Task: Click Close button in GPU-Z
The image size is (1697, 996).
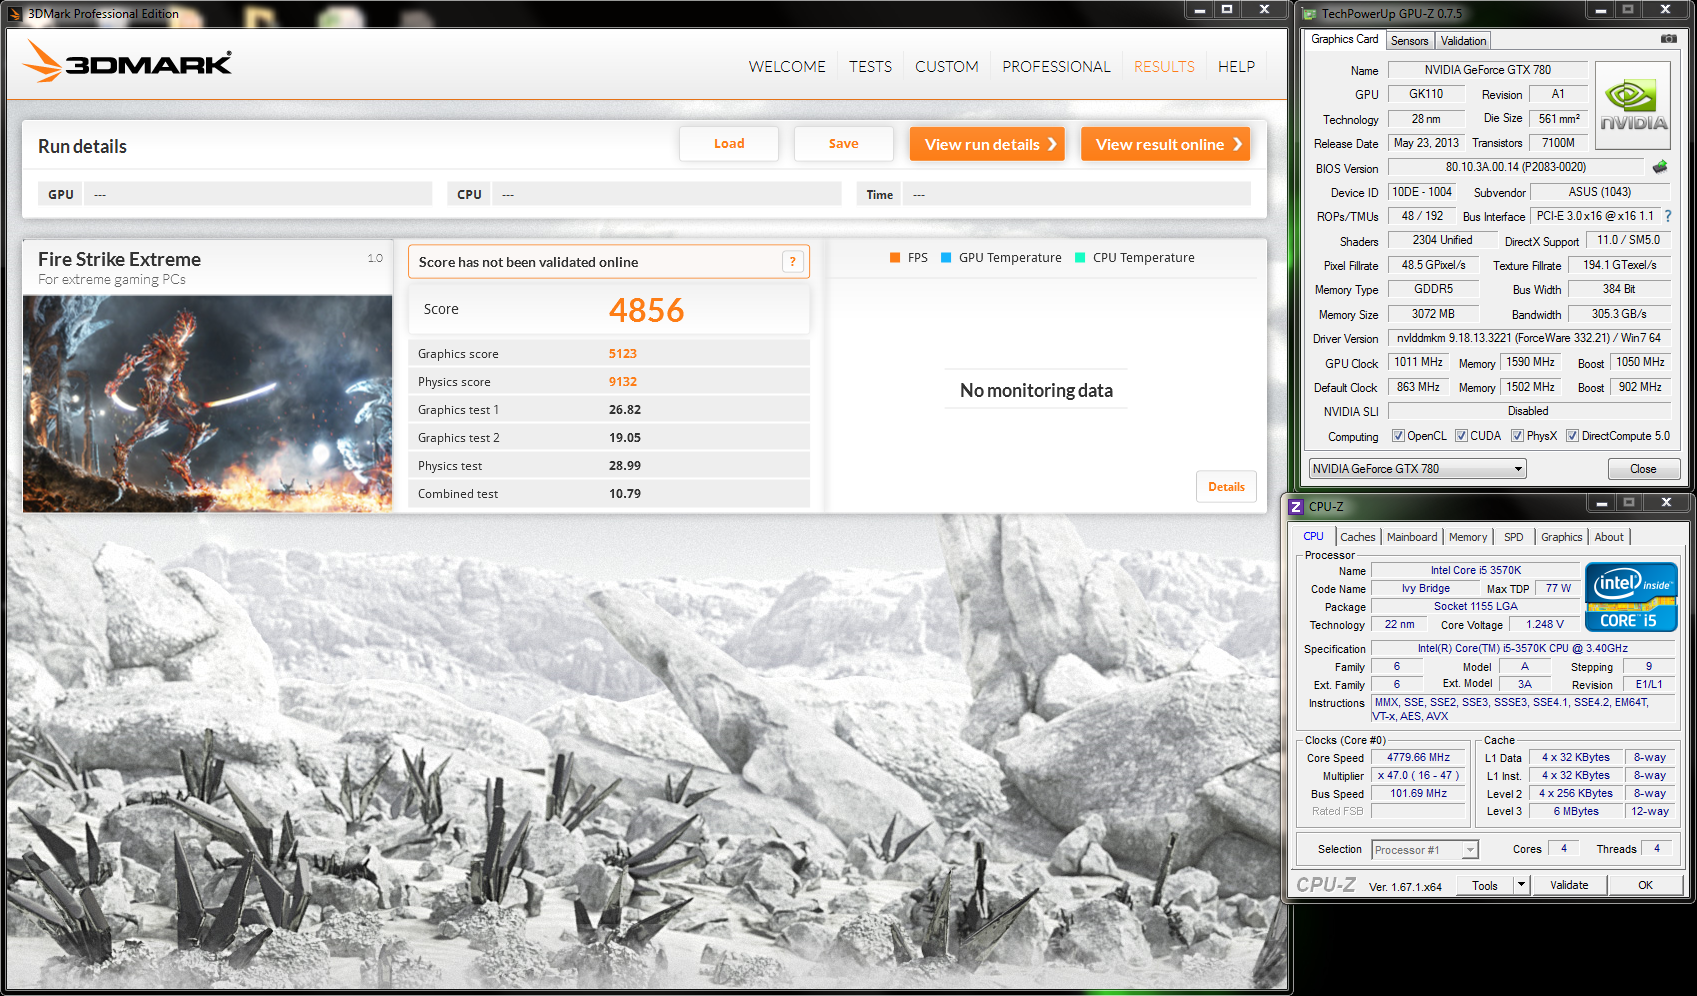Action: (1642, 469)
